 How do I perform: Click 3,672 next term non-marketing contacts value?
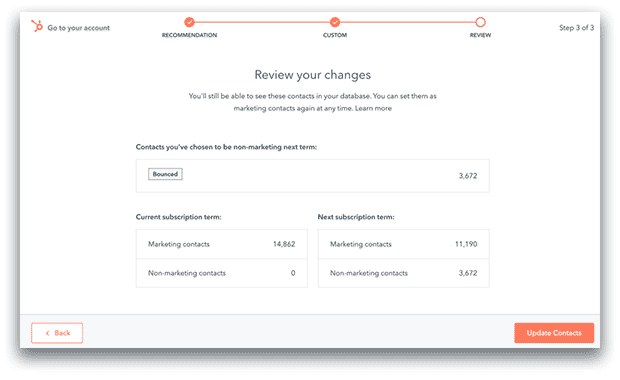click(x=468, y=273)
